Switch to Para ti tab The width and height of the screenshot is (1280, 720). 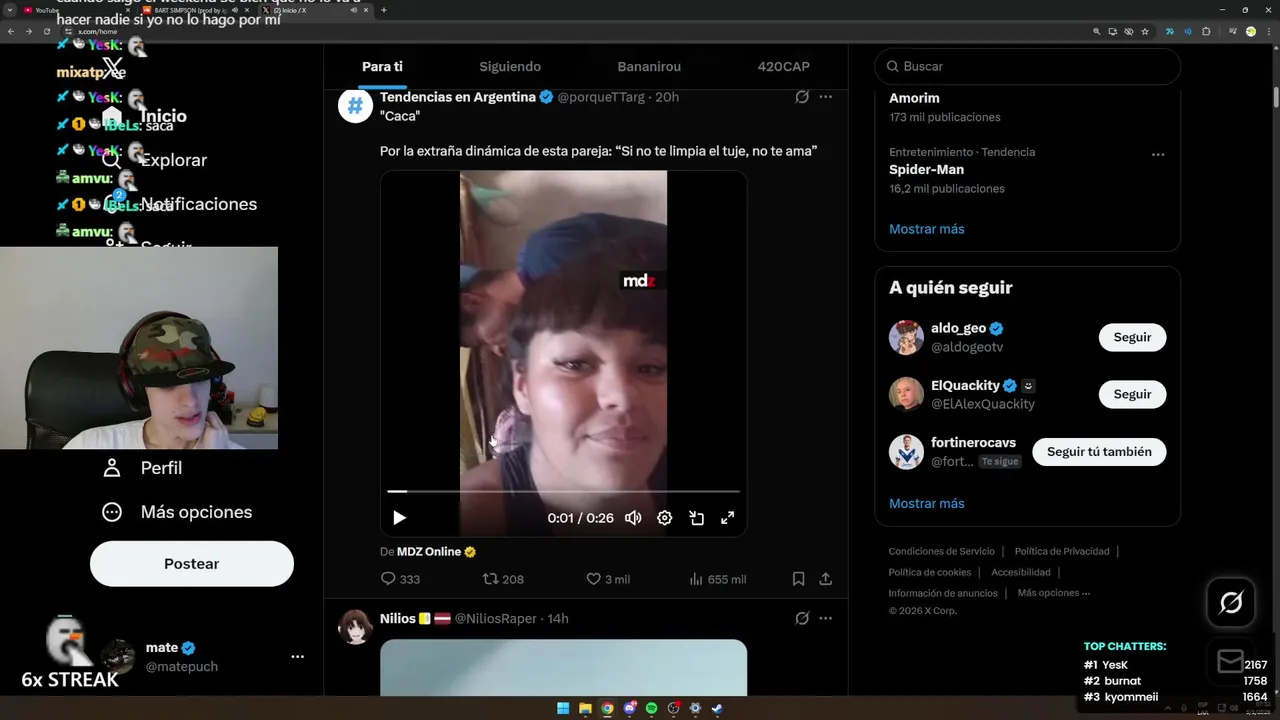(382, 66)
